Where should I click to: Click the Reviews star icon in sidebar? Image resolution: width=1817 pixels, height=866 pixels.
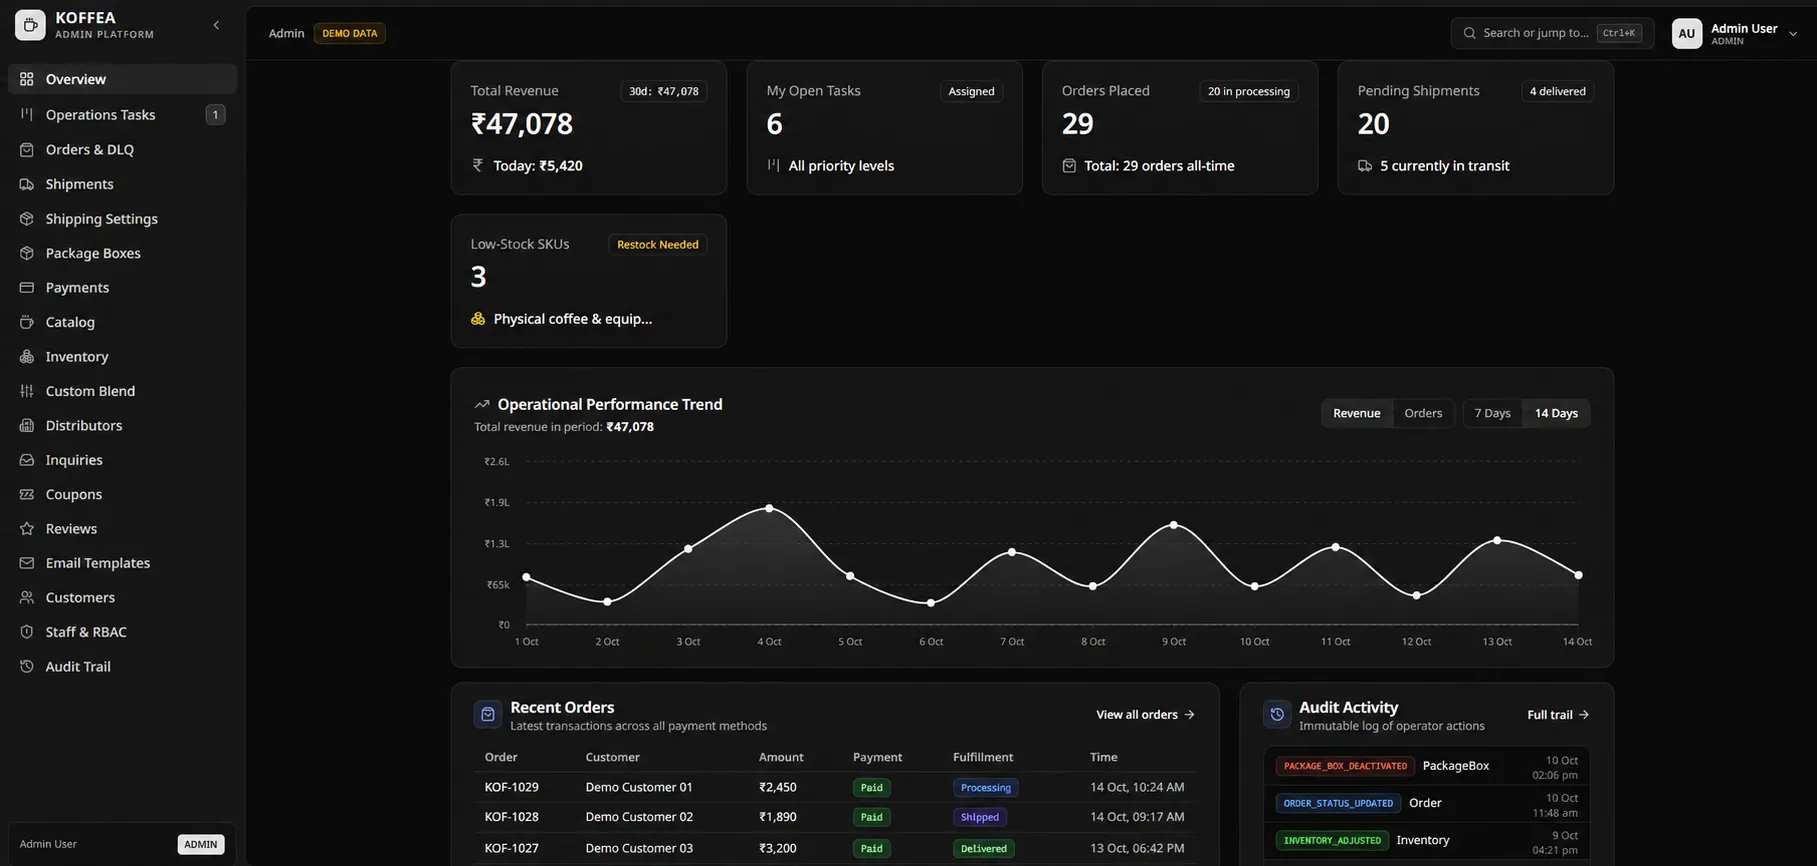pos(27,528)
